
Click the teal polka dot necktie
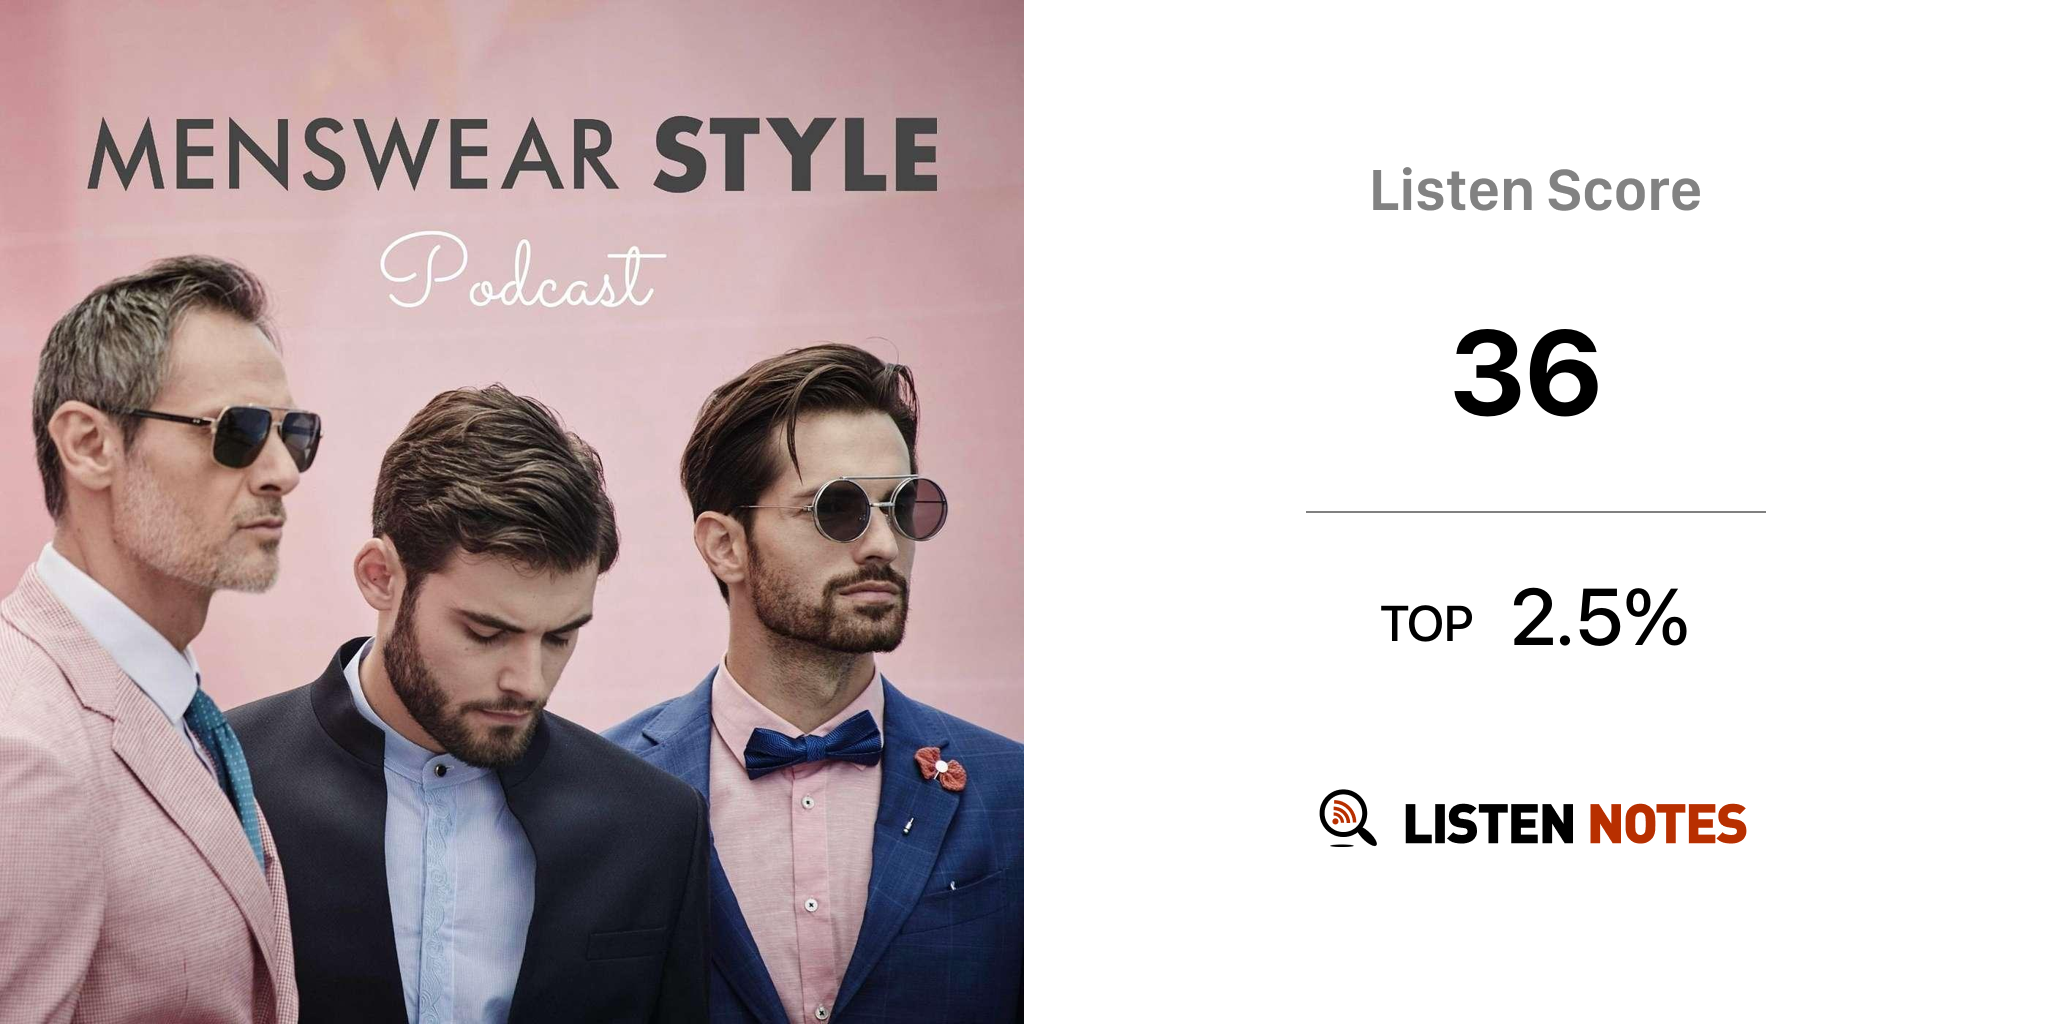[x=226, y=768]
